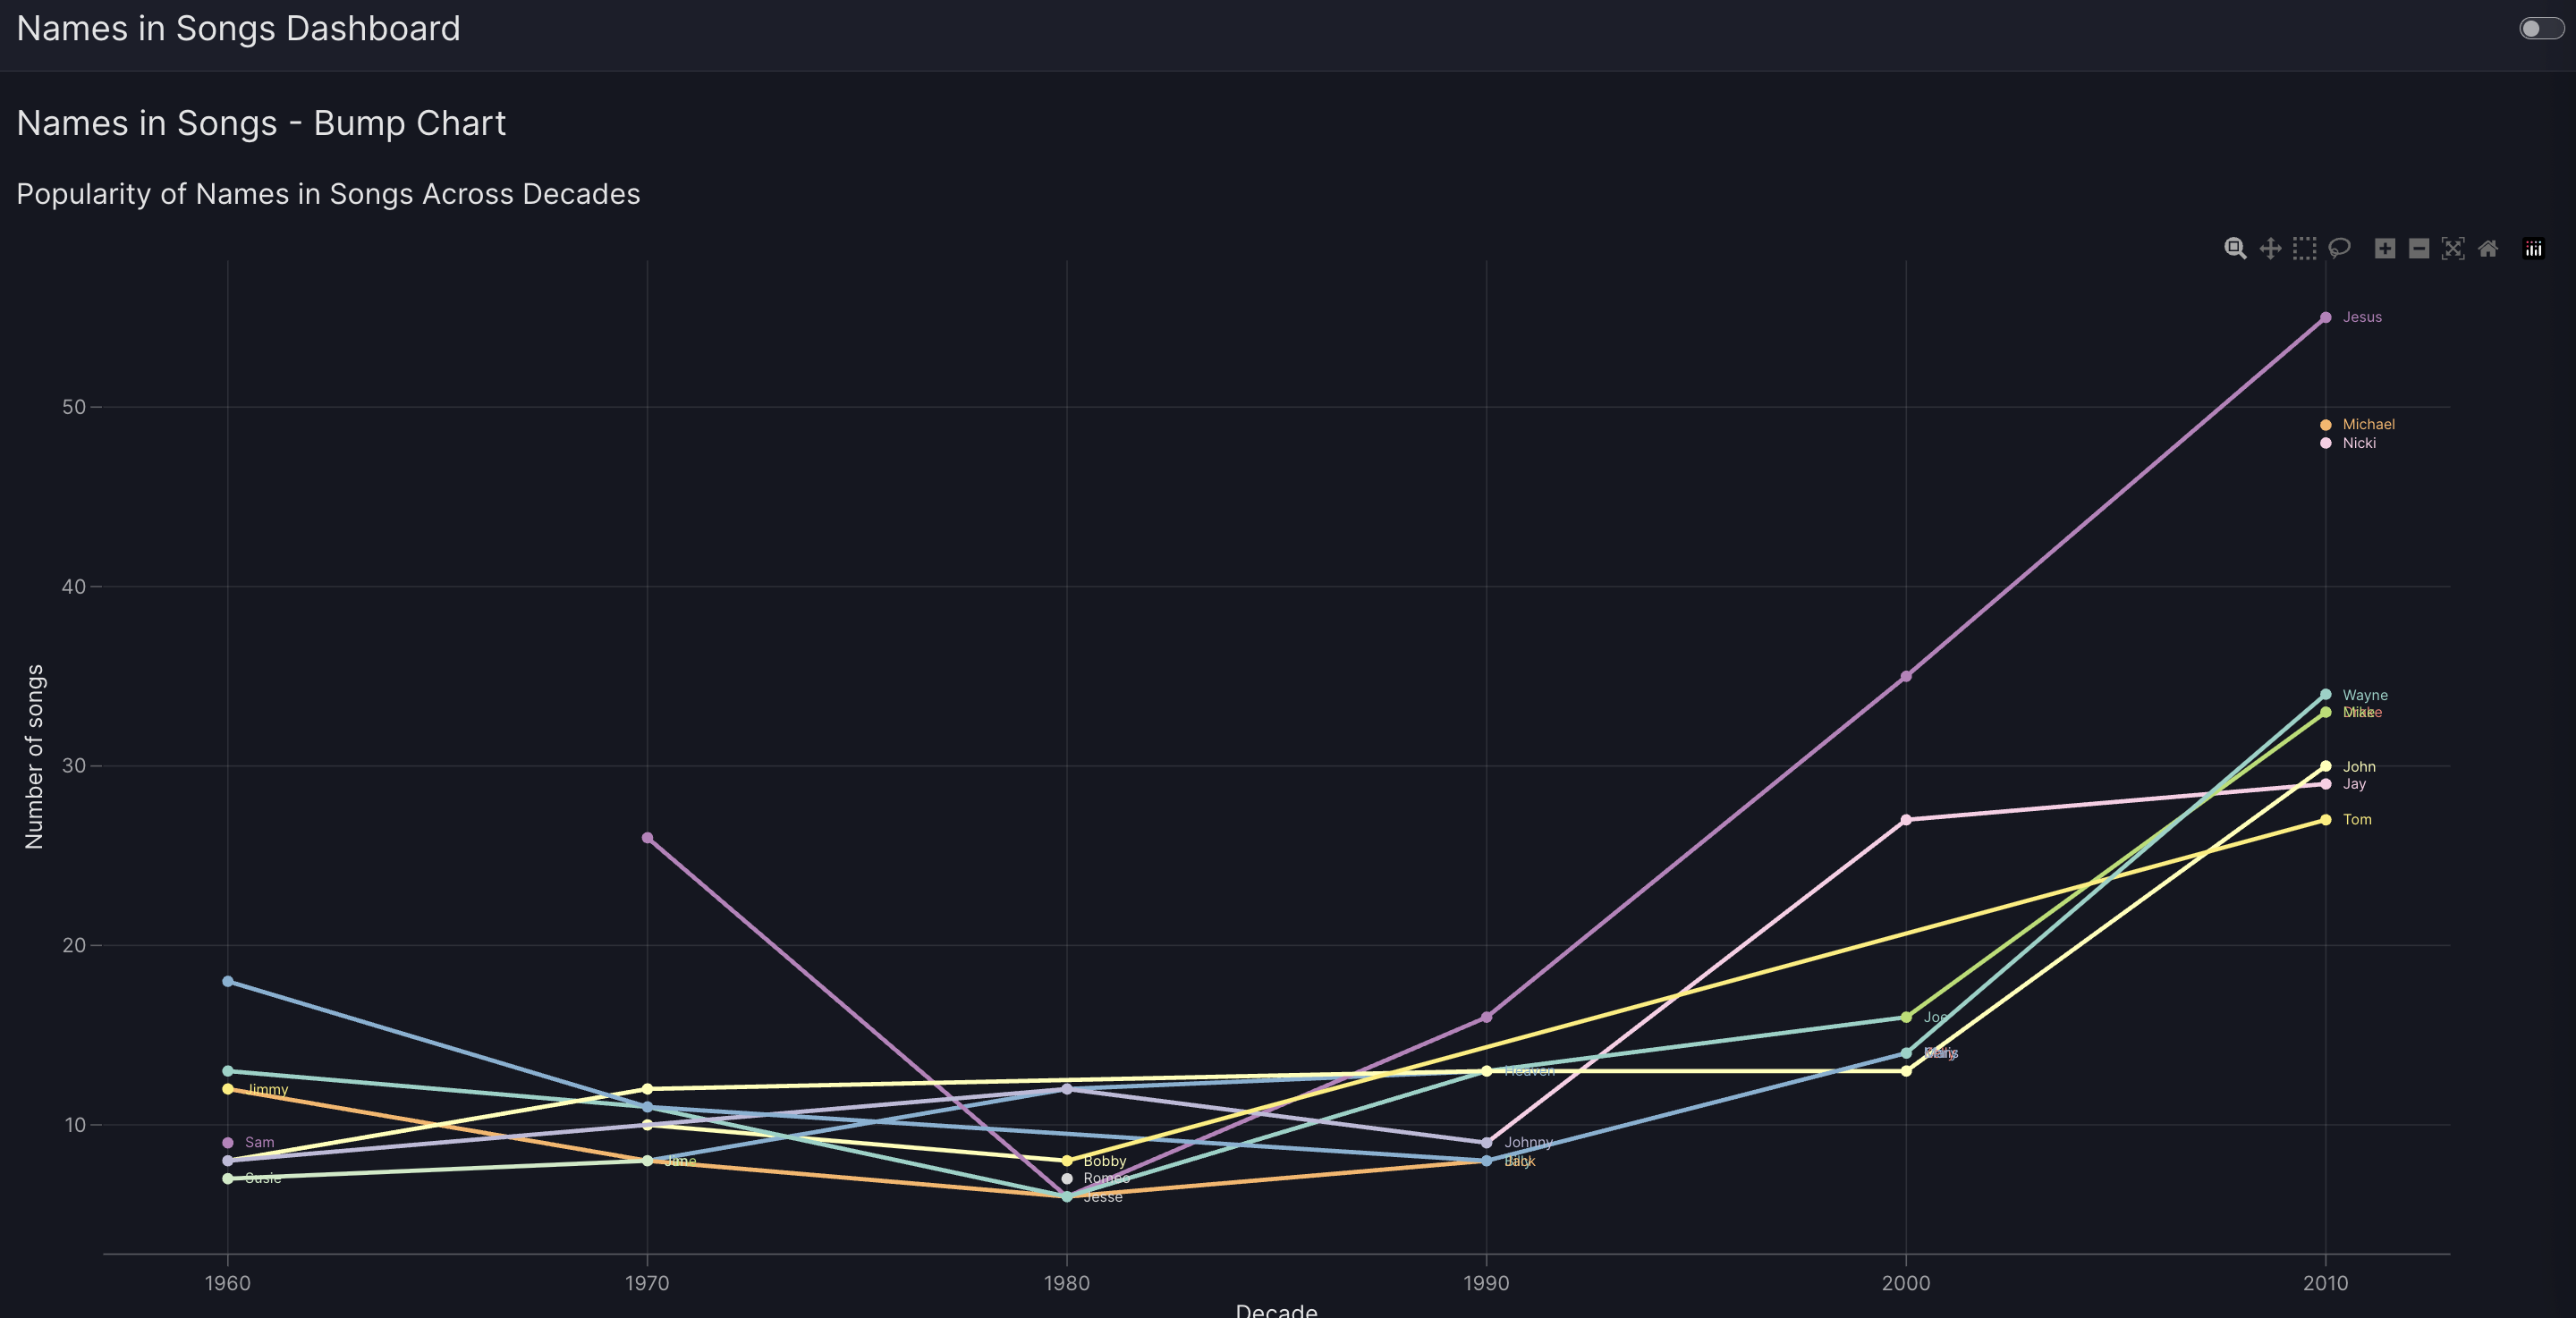Click the Michael marker at 2010
The image size is (2576, 1318).
2325,425
